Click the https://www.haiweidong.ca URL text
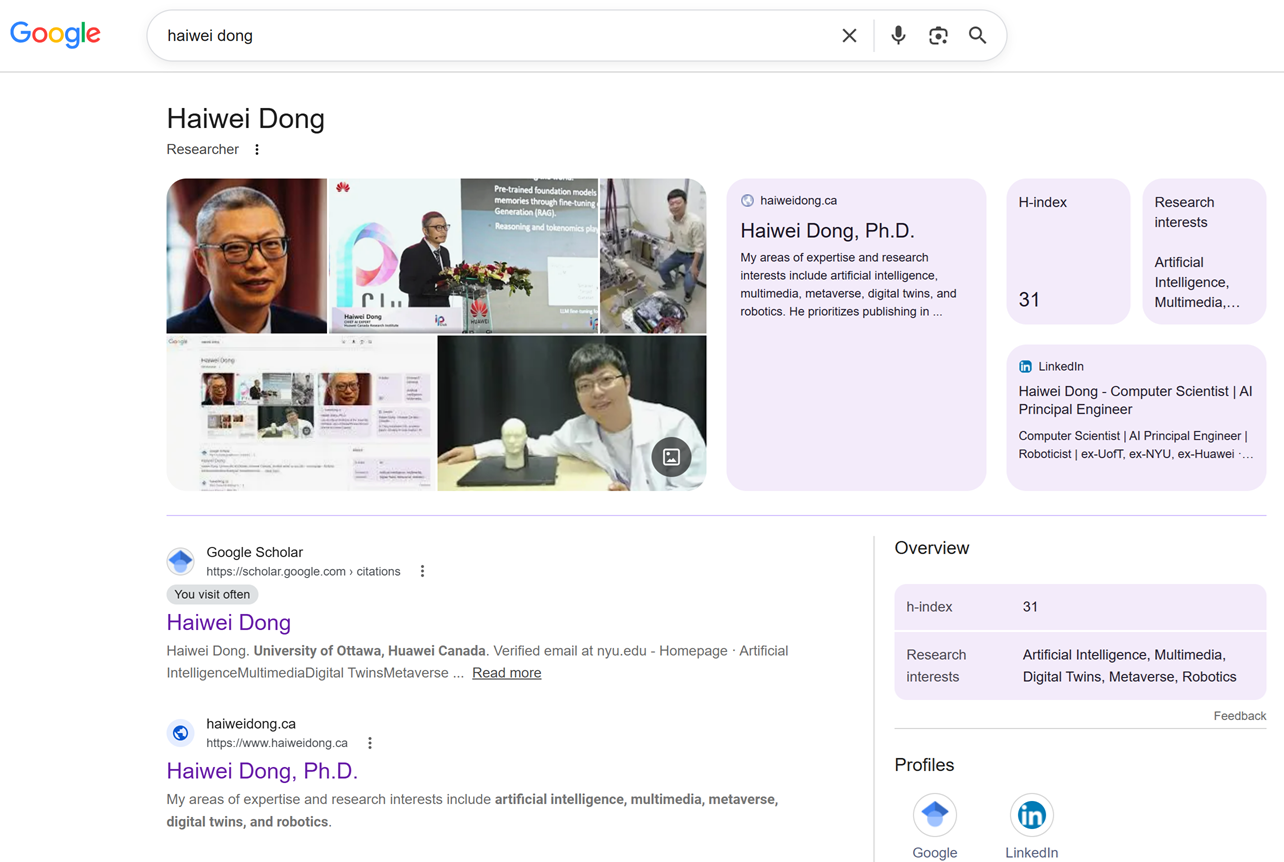Image resolution: width=1284 pixels, height=862 pixels. pyautogui.click(x=277, y=743)
